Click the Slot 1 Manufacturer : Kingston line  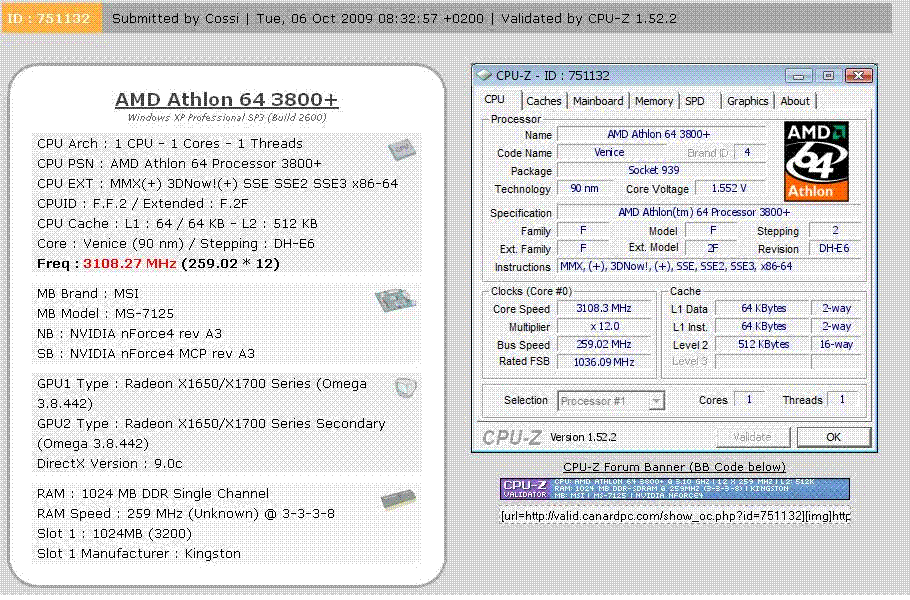[x=139, y=554]
